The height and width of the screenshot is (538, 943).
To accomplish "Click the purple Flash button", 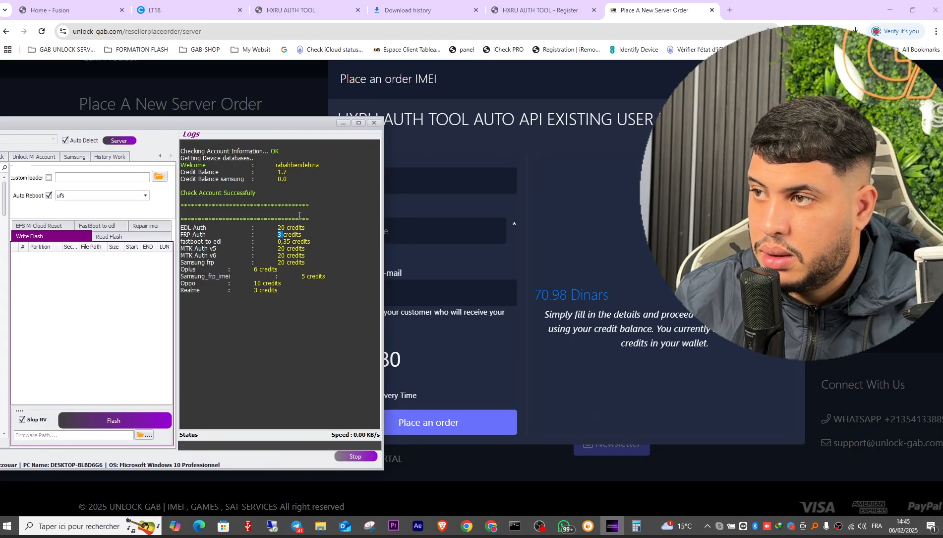I will (114, 420).
